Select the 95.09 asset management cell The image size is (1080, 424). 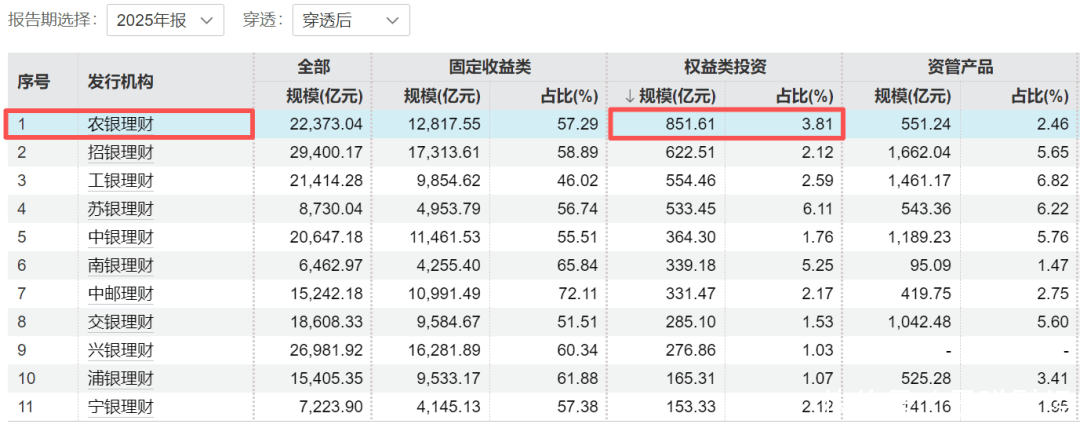930,266
